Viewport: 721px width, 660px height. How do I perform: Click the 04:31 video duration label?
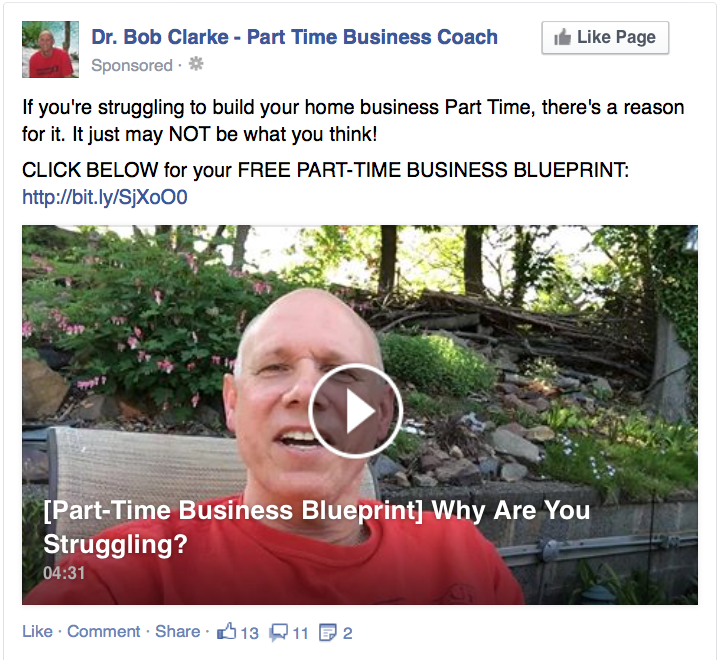click(64, 573)
